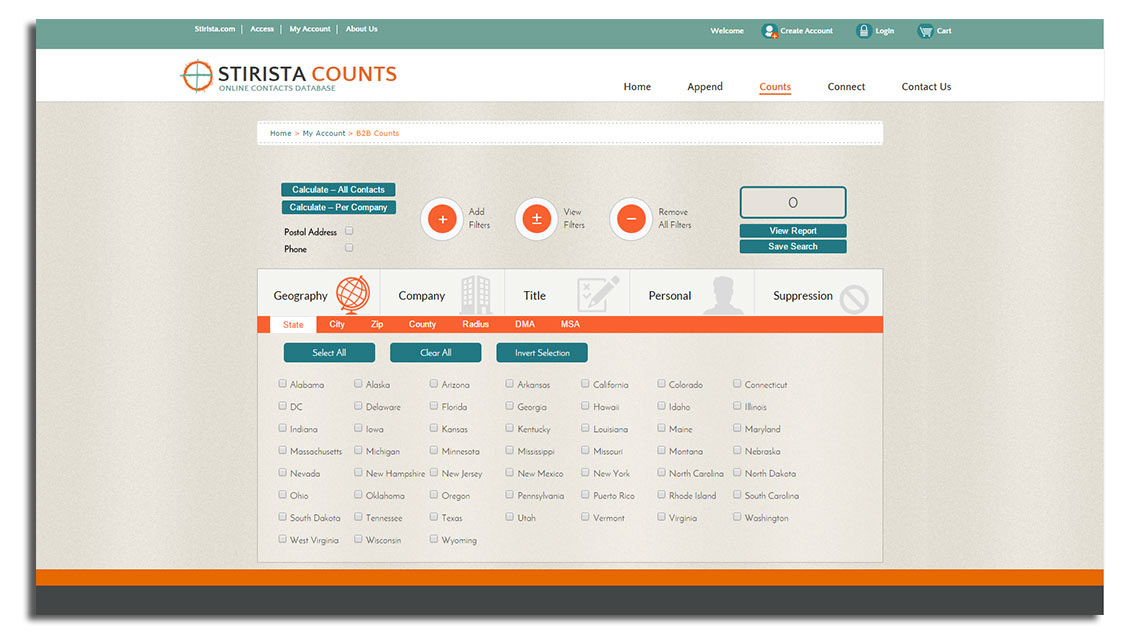
Task: Click the My Account breadcrumb link
Action: 324,133
